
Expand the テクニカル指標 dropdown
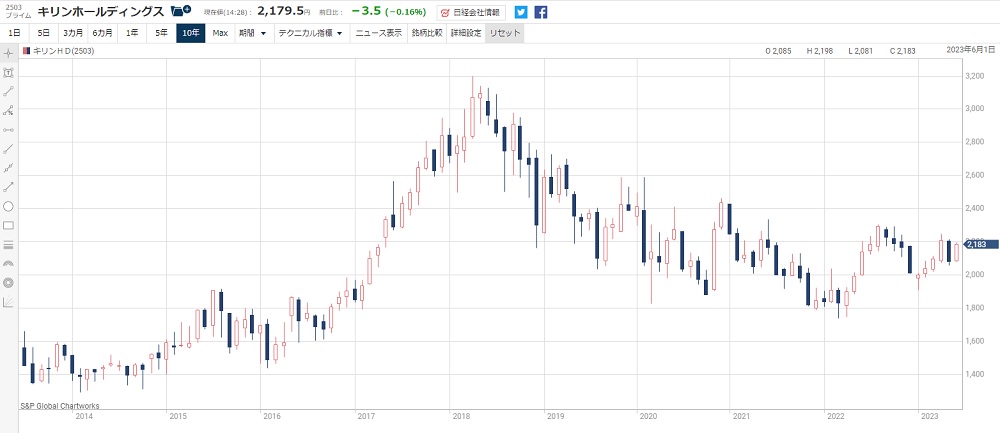tap(310, 33)
